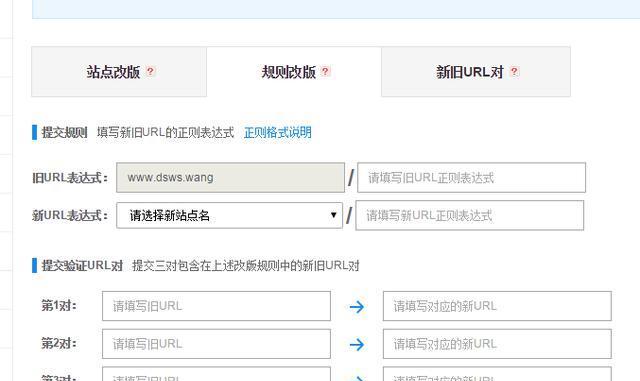640x381 pixels.
Task: Click the 新URL表达式 label
Action: coord(70,215)
